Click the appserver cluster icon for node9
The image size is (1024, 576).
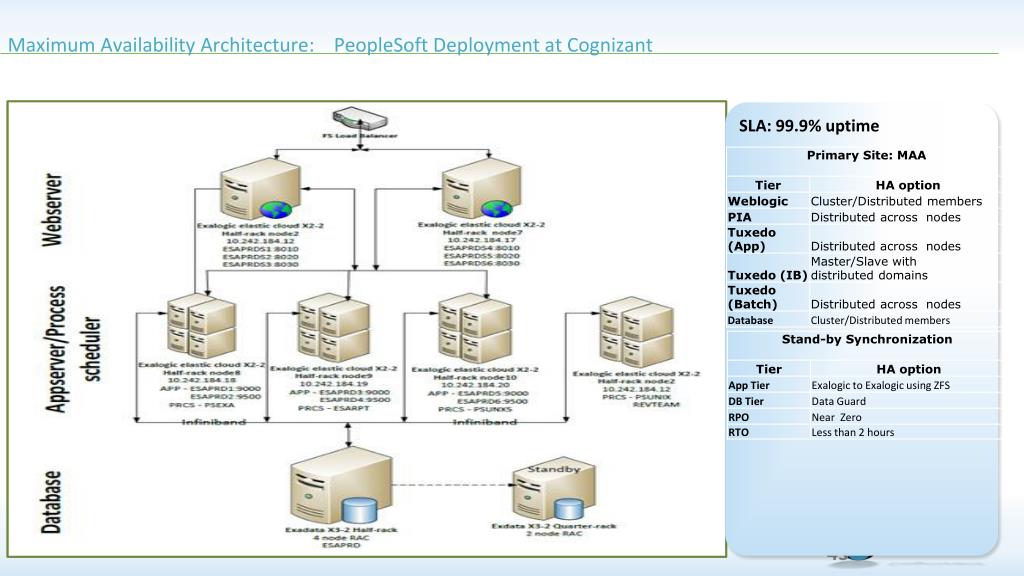(x=334, y=327)
